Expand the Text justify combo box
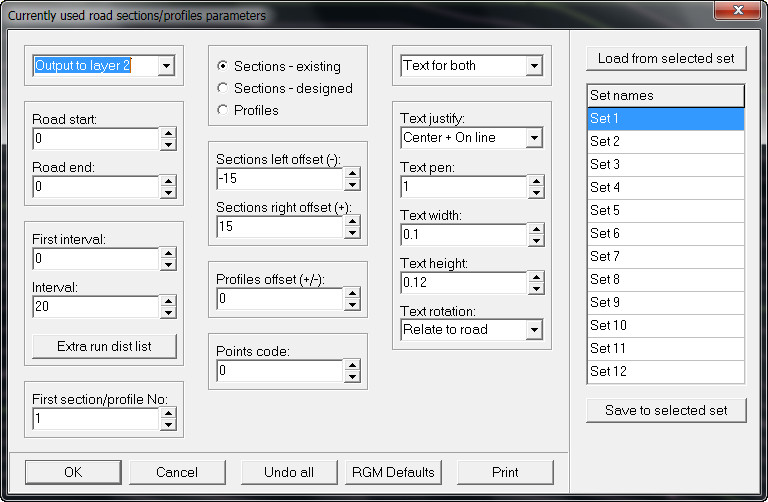The height and width of the screenshot is (502, 768). coord(534,138)
